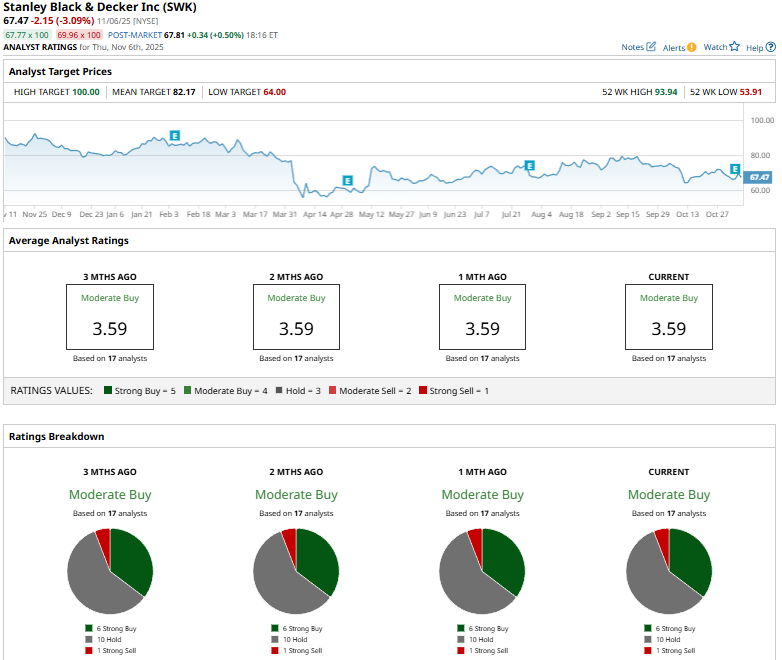Click the Hold = 3 gray swatch
Screen dimensions: 782x660
click(277, 391)
